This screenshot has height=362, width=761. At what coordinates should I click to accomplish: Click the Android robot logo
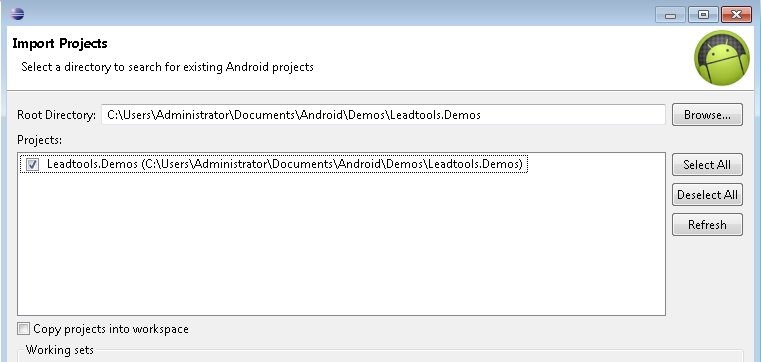pyautogui.click(x=722, y=58)
